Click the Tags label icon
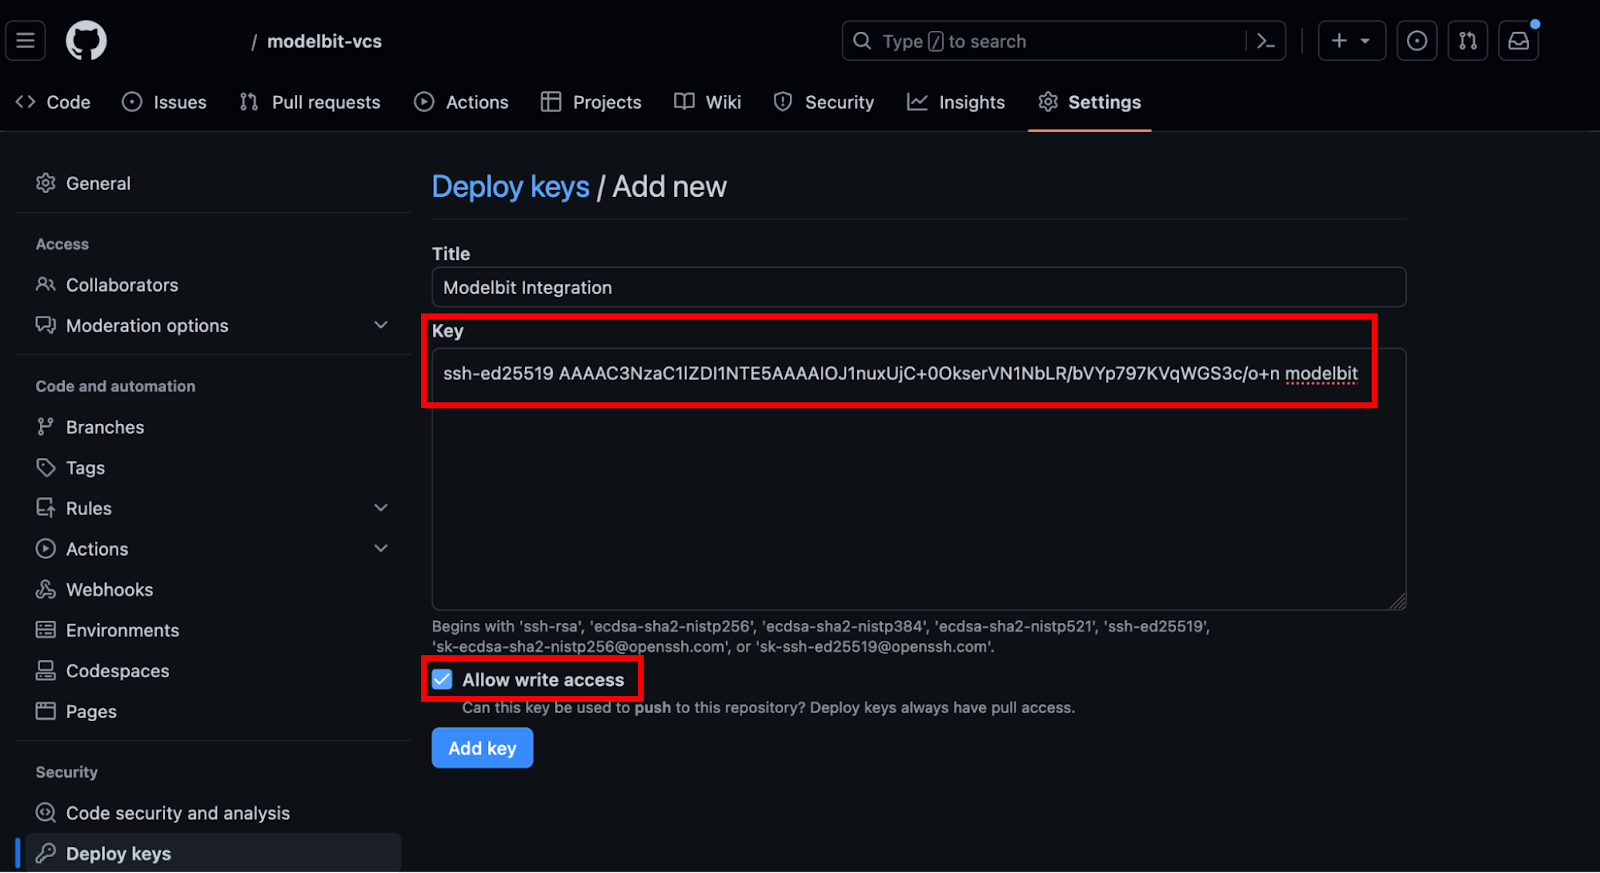 pos(46,467)
